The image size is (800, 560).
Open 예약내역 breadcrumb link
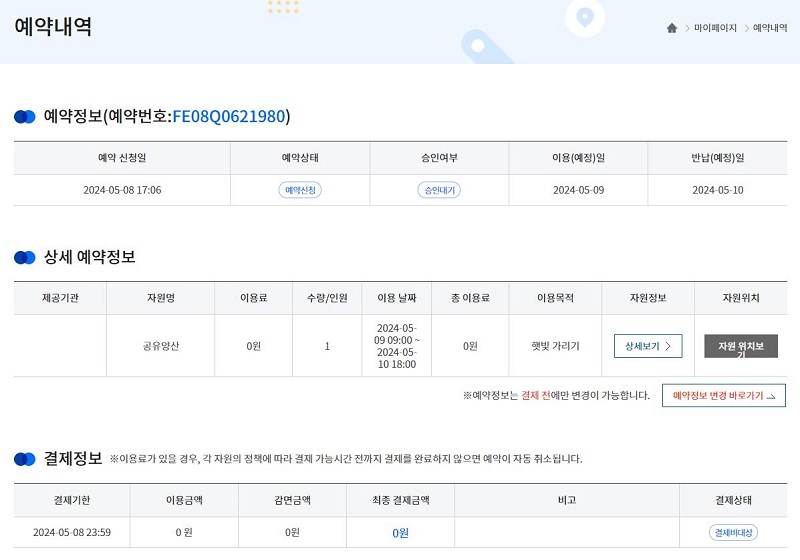click(770, 28)
